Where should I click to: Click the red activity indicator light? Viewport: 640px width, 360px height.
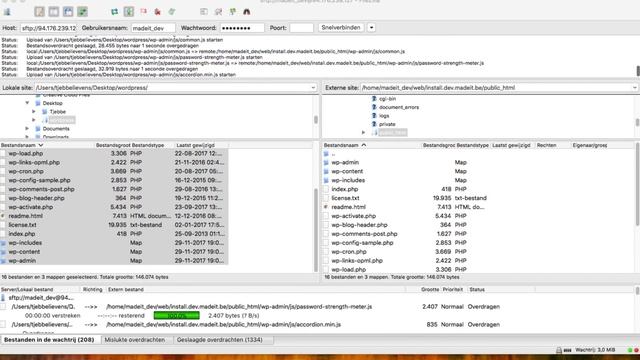click(x=636, y=350)
